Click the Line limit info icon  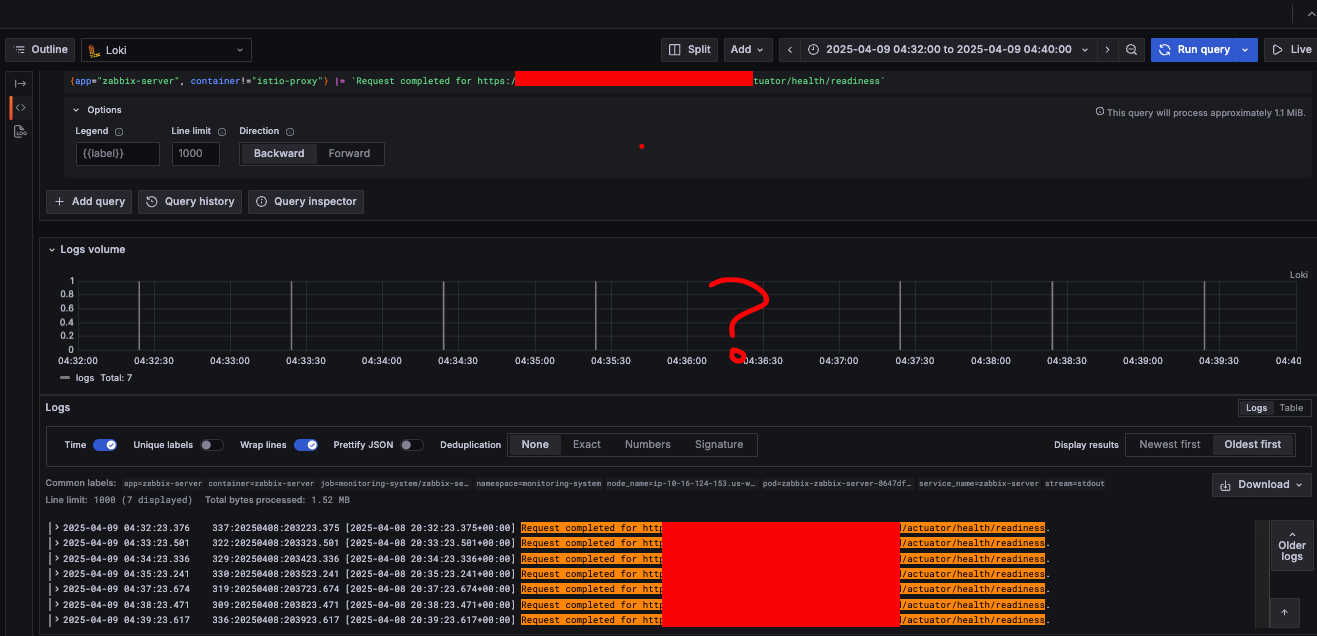[222, 131]
